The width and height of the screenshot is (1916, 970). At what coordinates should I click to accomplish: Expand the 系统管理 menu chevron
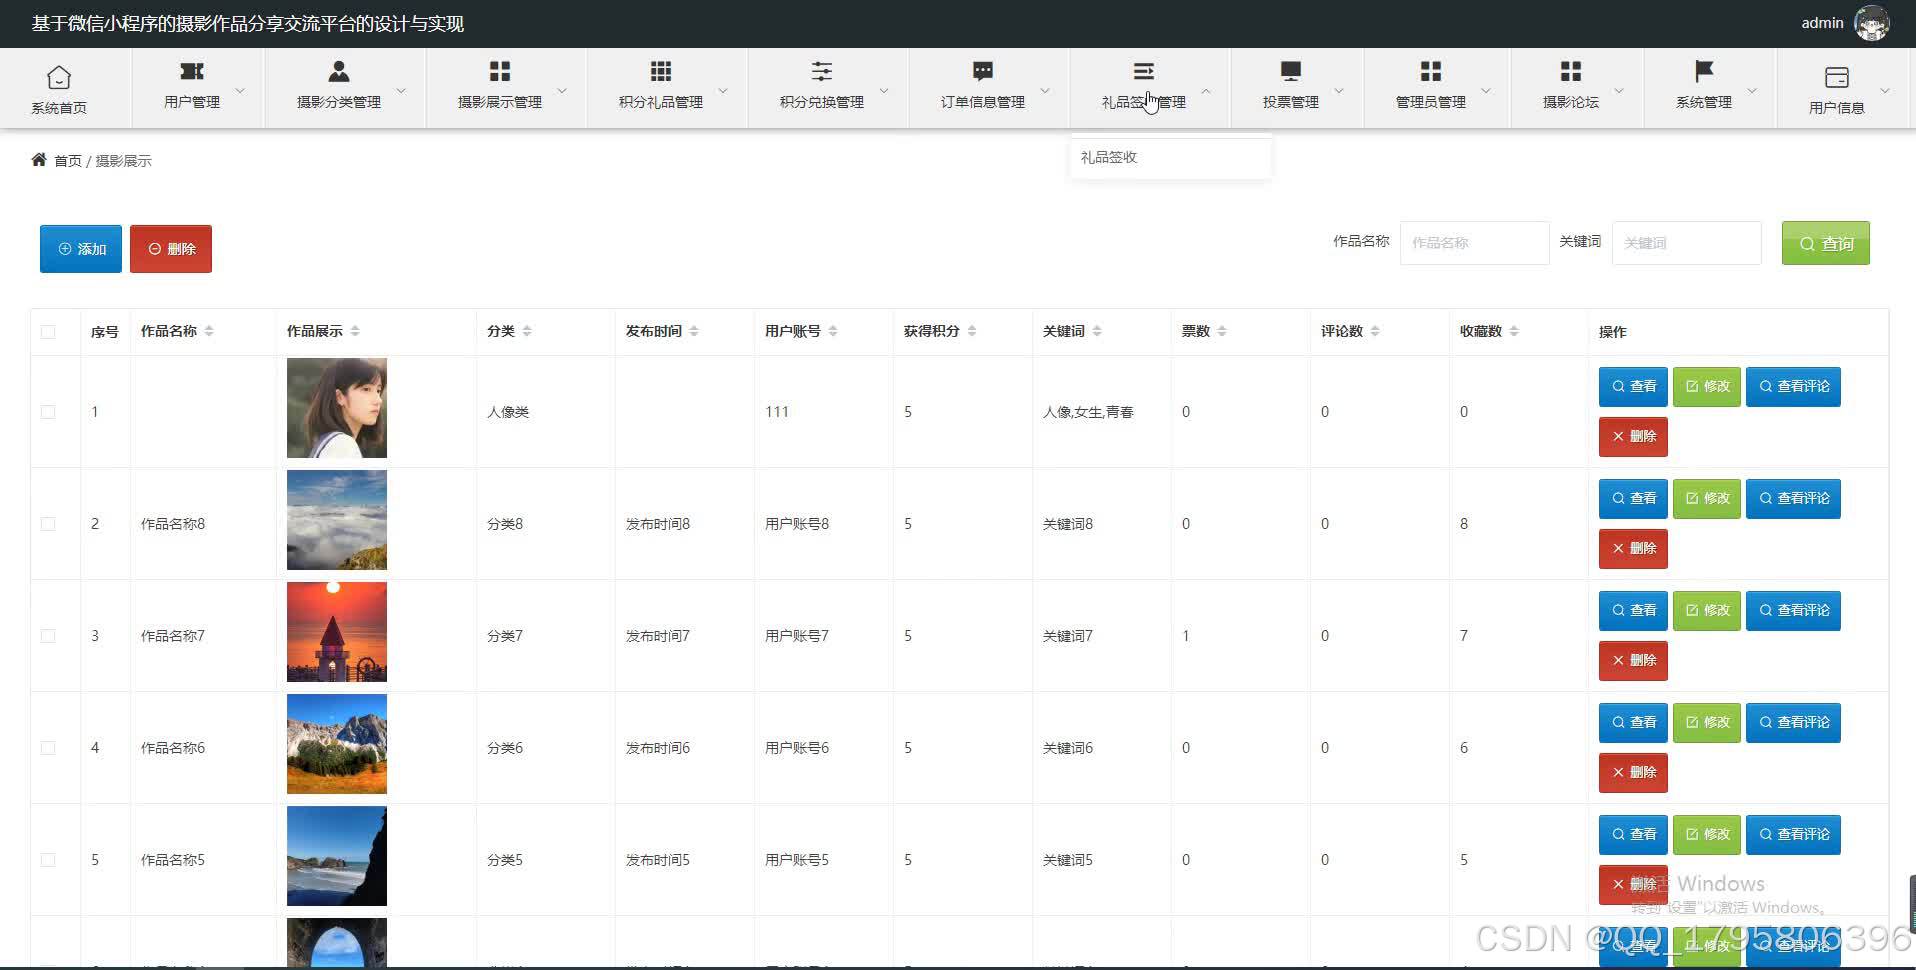point(1752,90)
